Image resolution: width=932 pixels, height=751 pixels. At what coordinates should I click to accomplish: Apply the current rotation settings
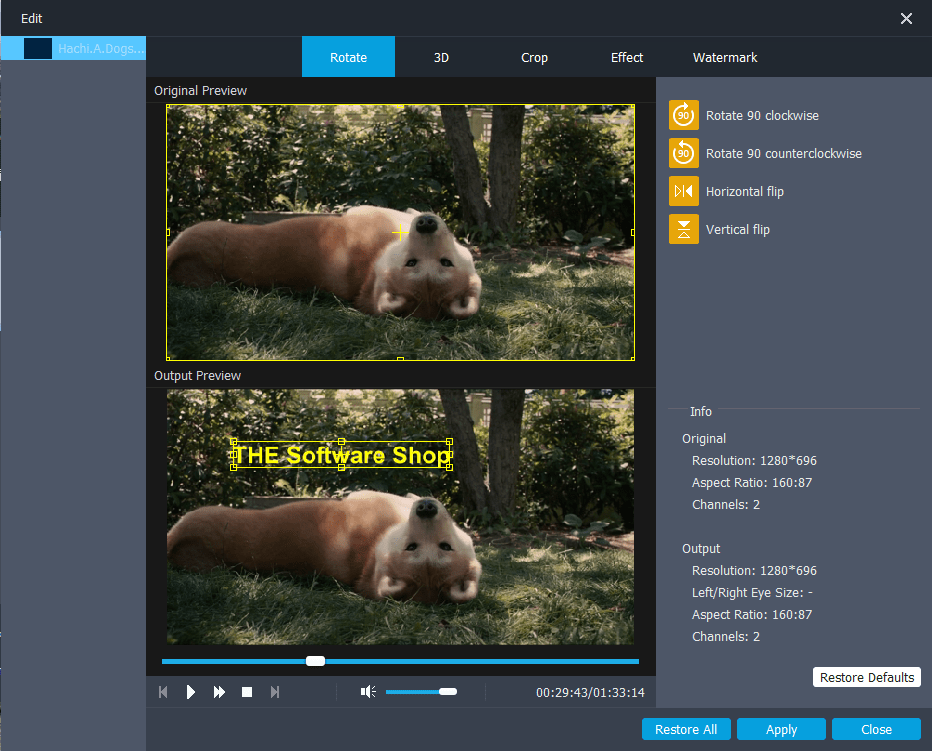[781, 729]
